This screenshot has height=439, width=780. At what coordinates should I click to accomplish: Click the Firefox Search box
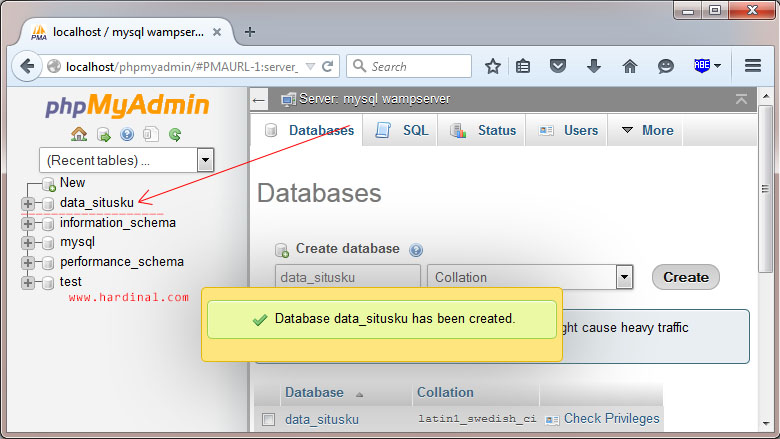pyautogui.click(x=409, y=66)
